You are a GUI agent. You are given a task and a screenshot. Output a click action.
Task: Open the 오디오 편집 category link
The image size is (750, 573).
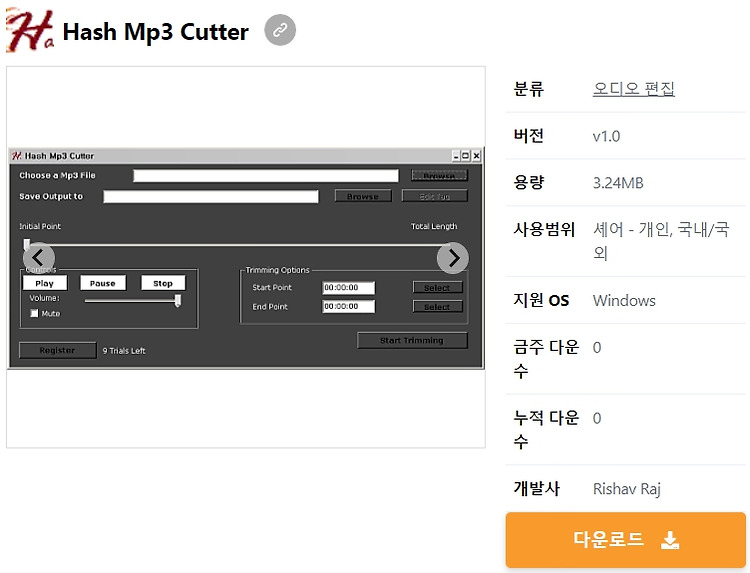(633, 89)
